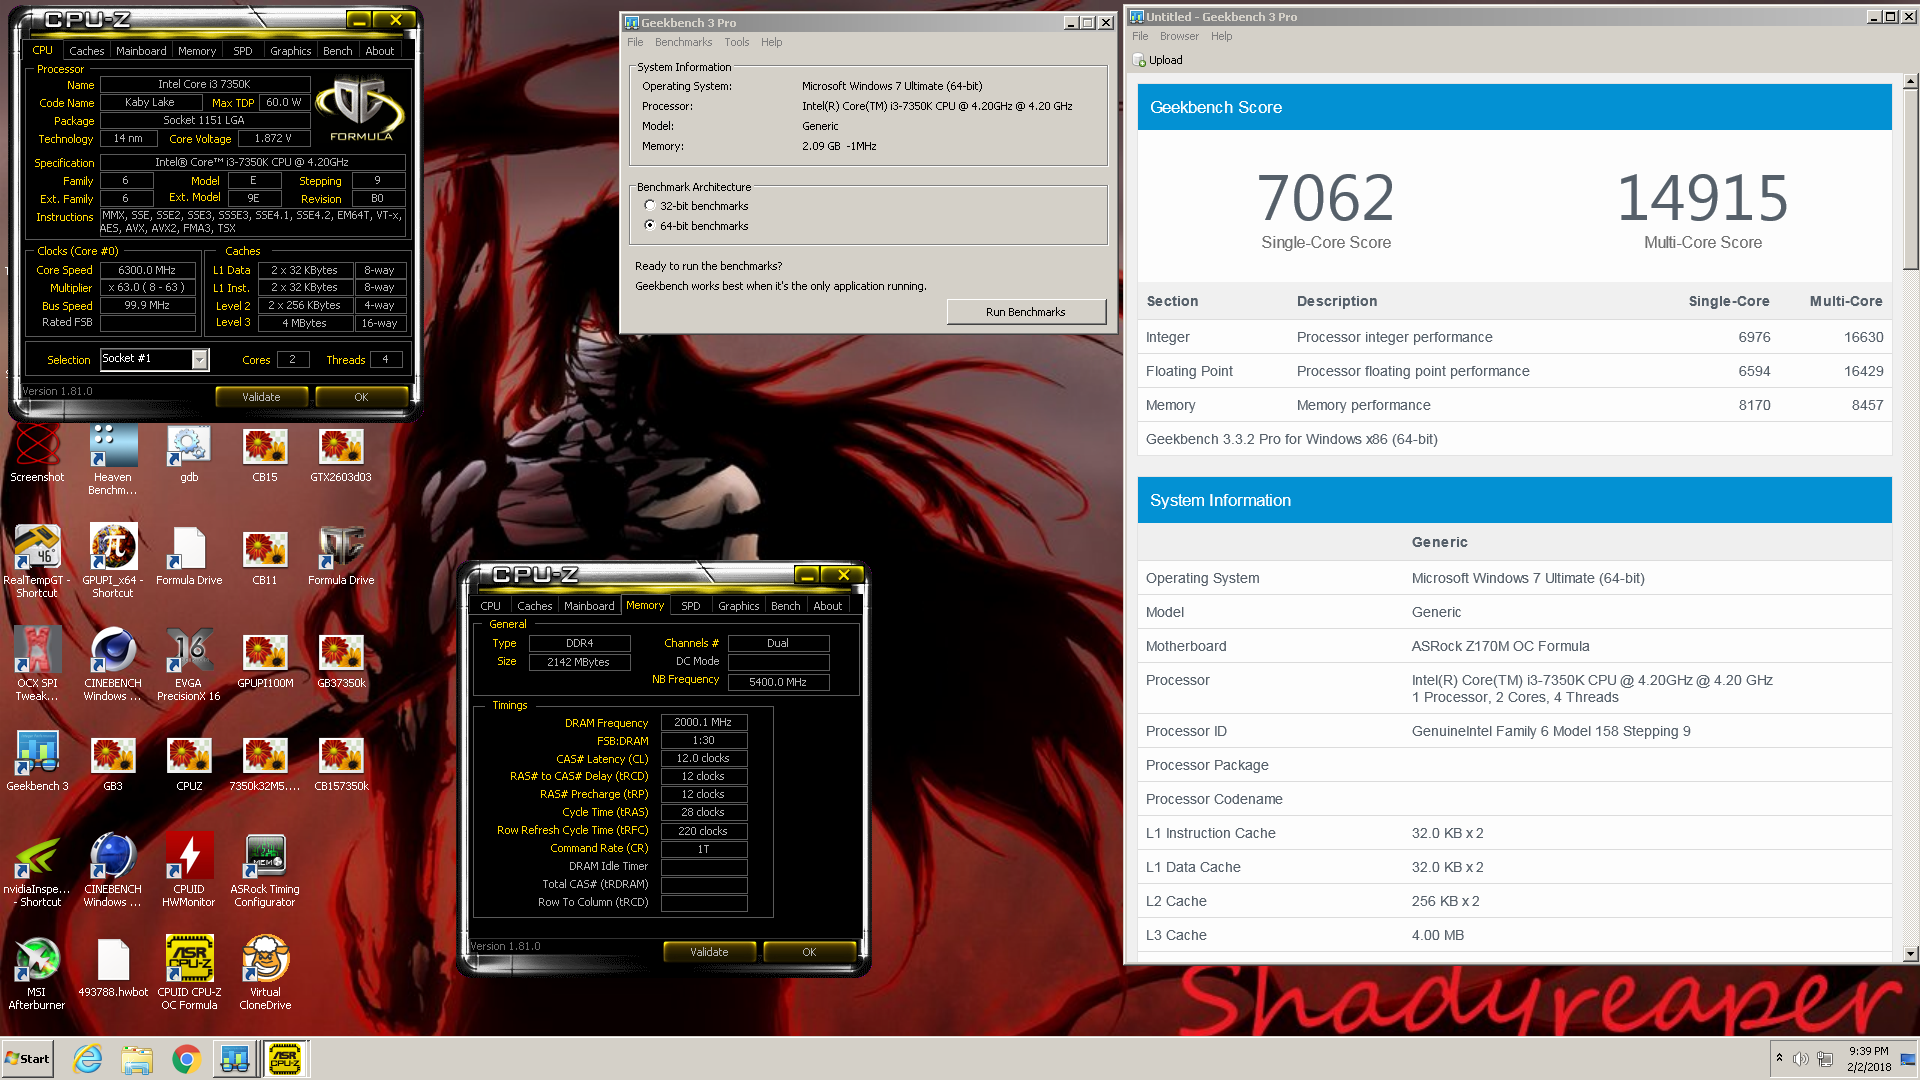Launch the RealTempGT shortcut
This screenshot has width=1920, height=1080.
pyautogui.click(x=37, y=562)
